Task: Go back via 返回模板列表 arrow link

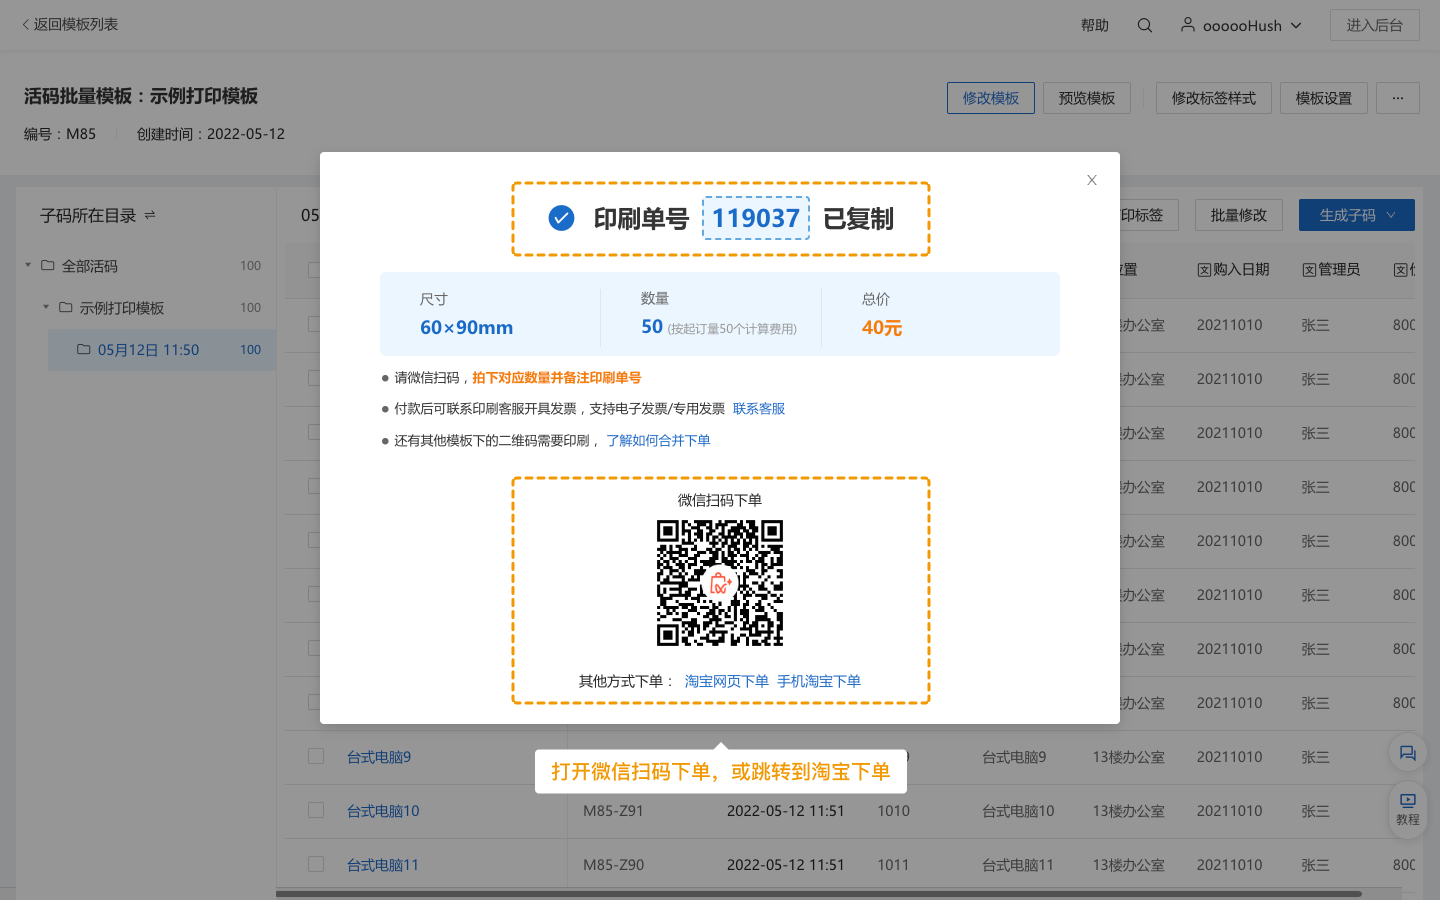Action: 70,24
